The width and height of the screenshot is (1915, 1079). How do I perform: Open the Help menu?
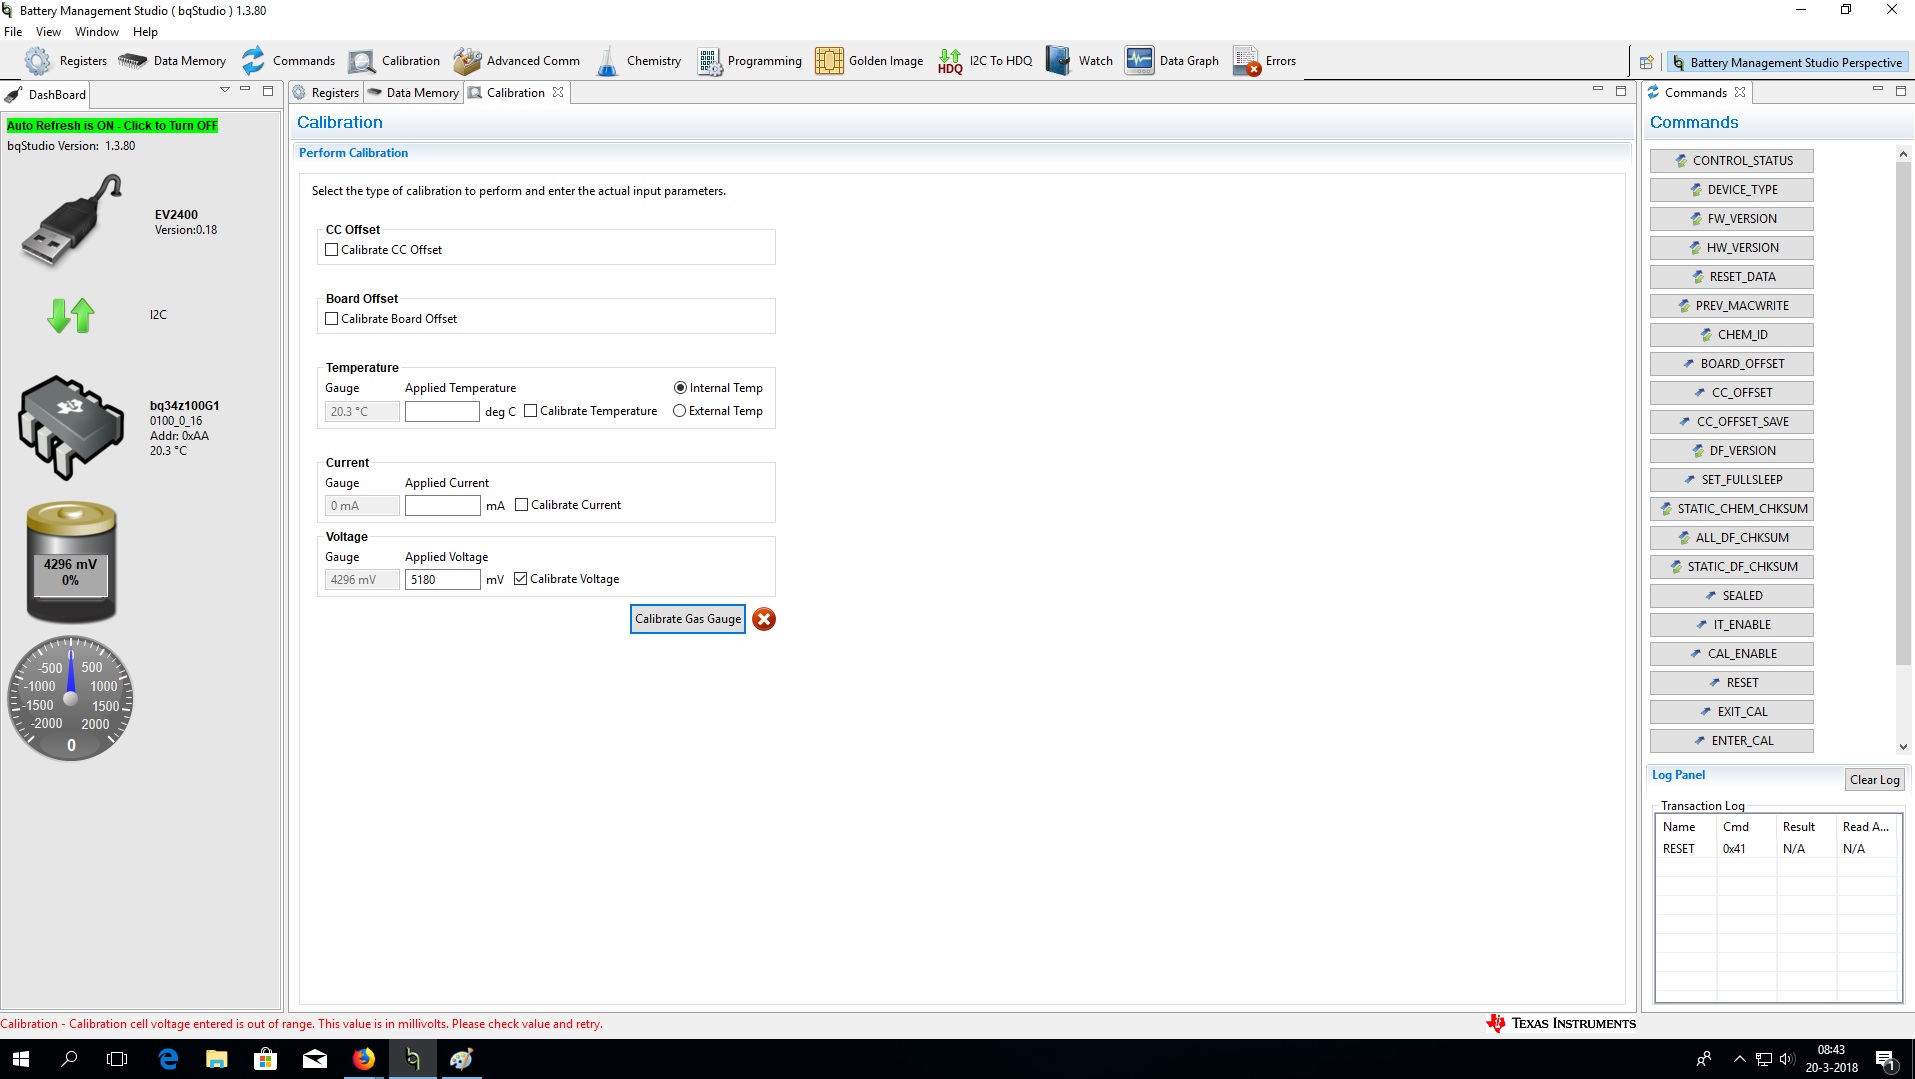pyautogui.click(x=145, y=32)
